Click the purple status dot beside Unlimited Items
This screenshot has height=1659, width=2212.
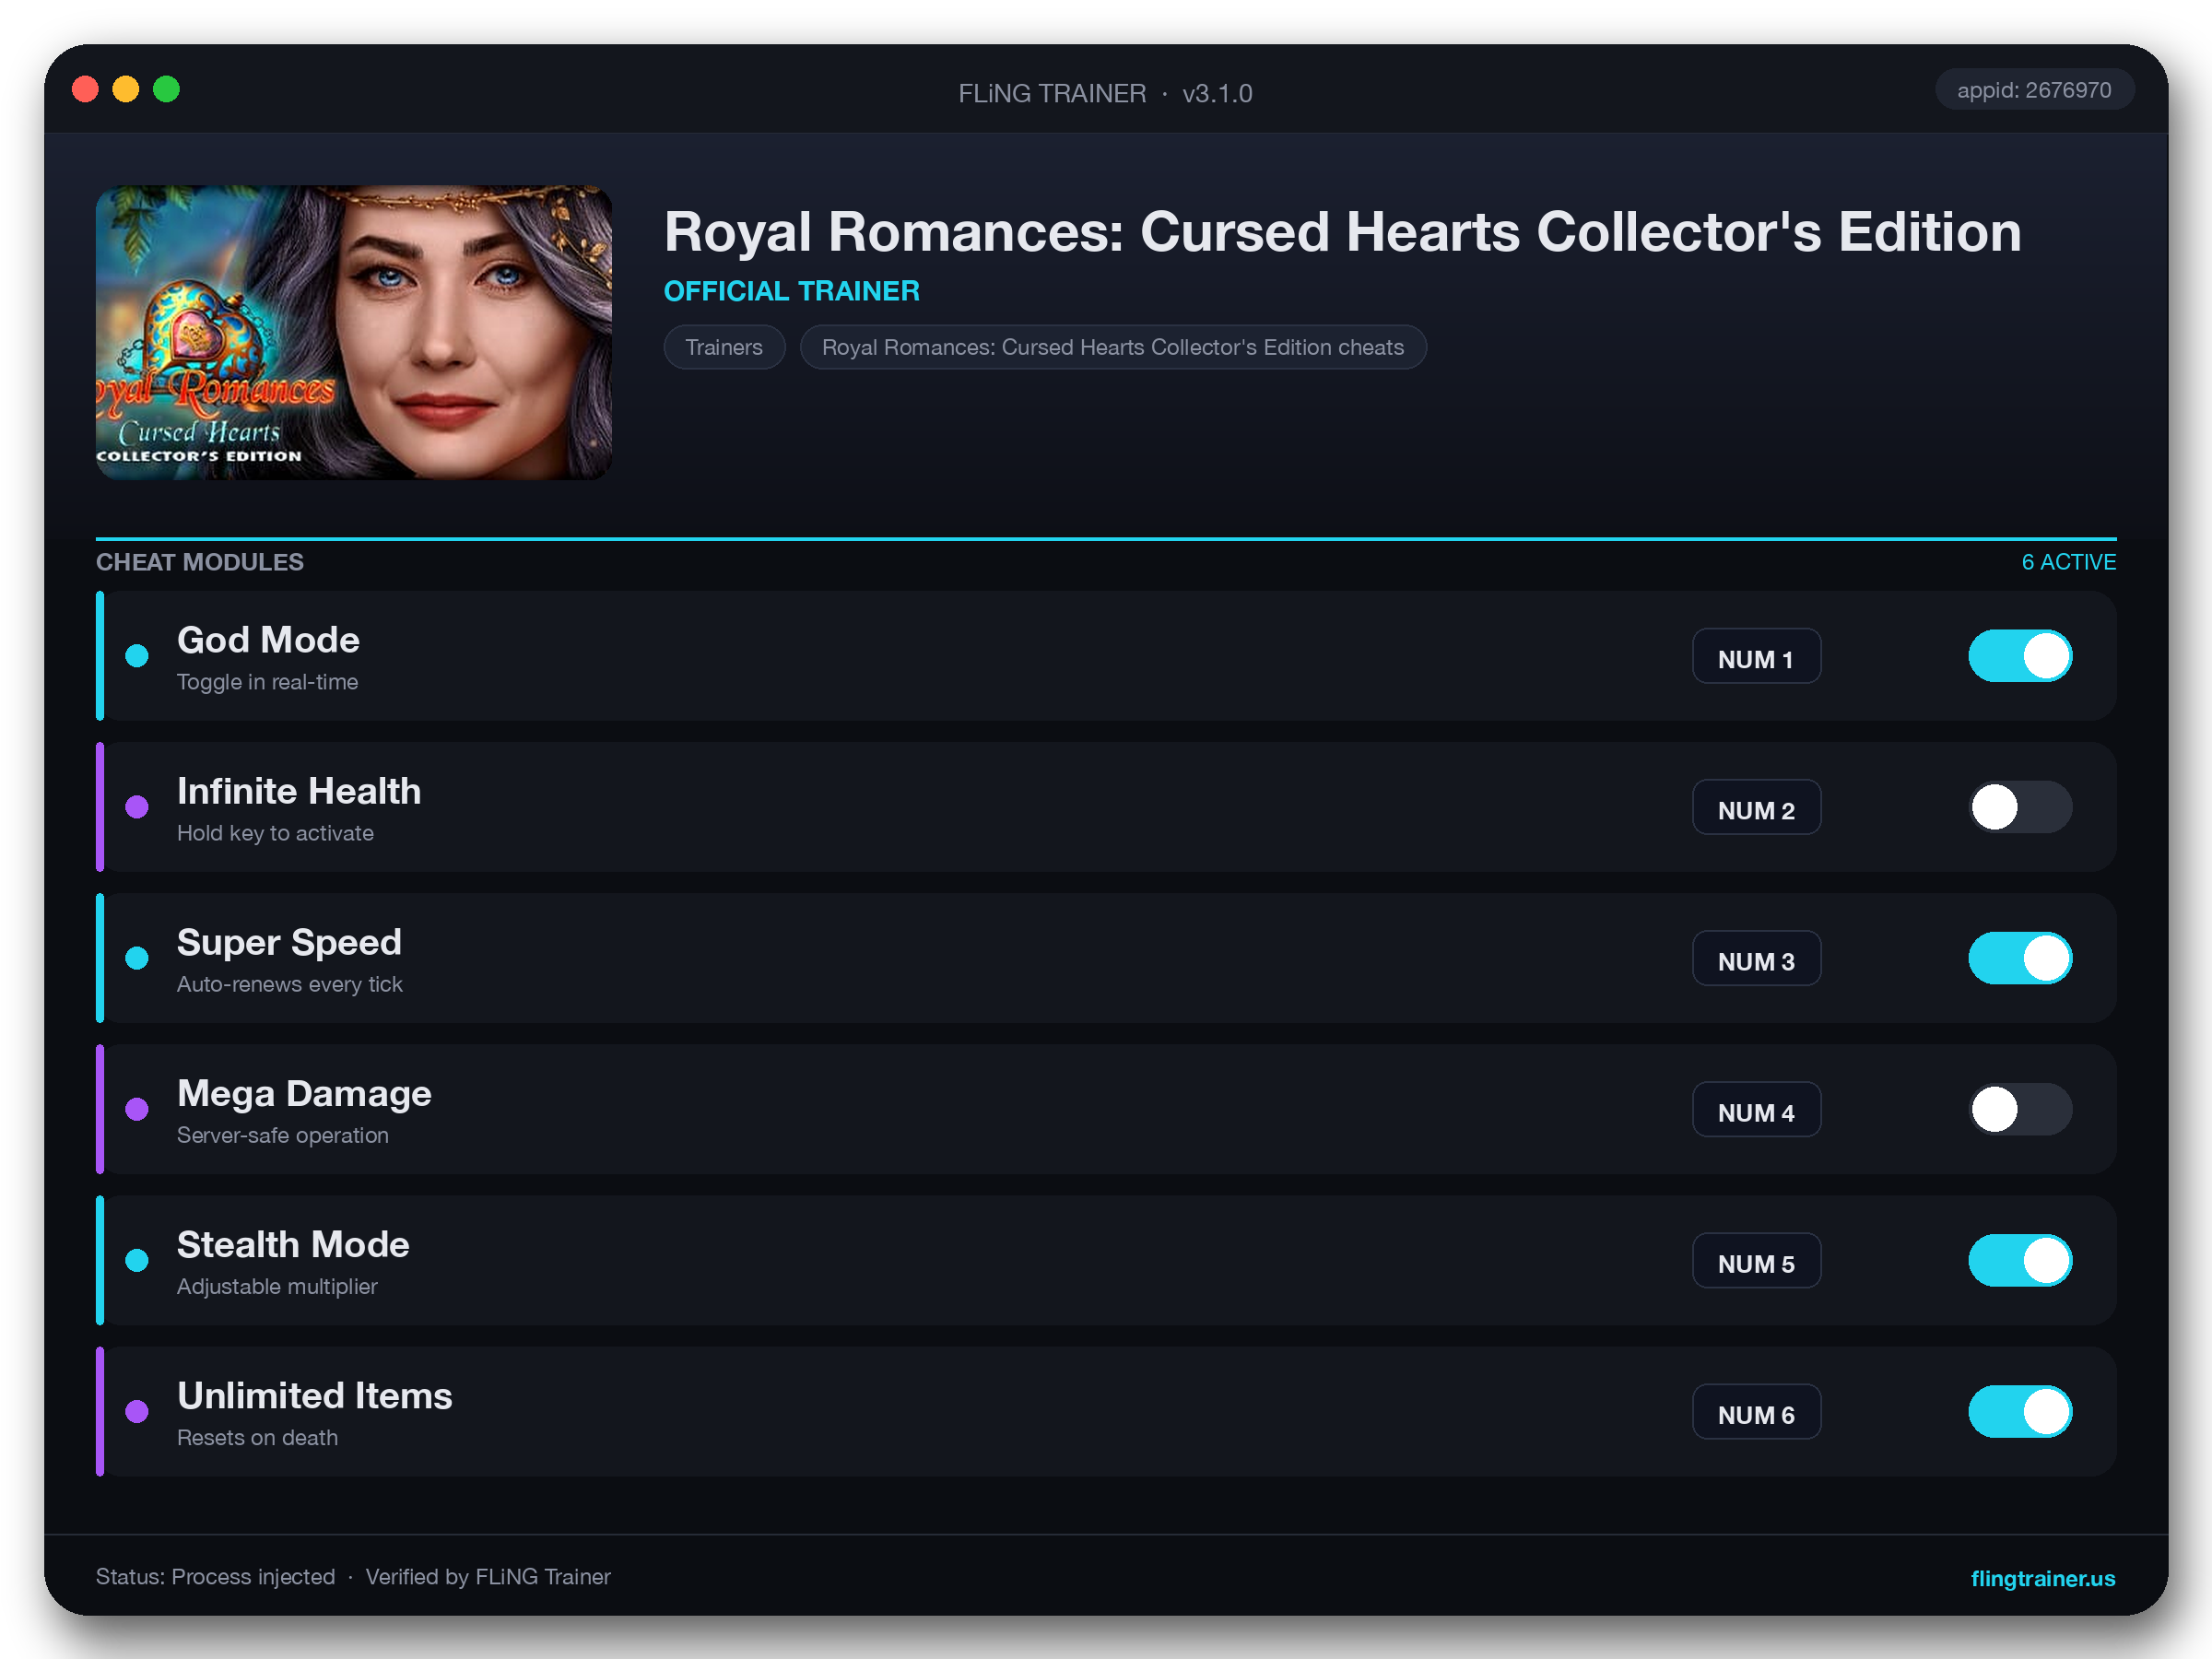pos(137,1411)
